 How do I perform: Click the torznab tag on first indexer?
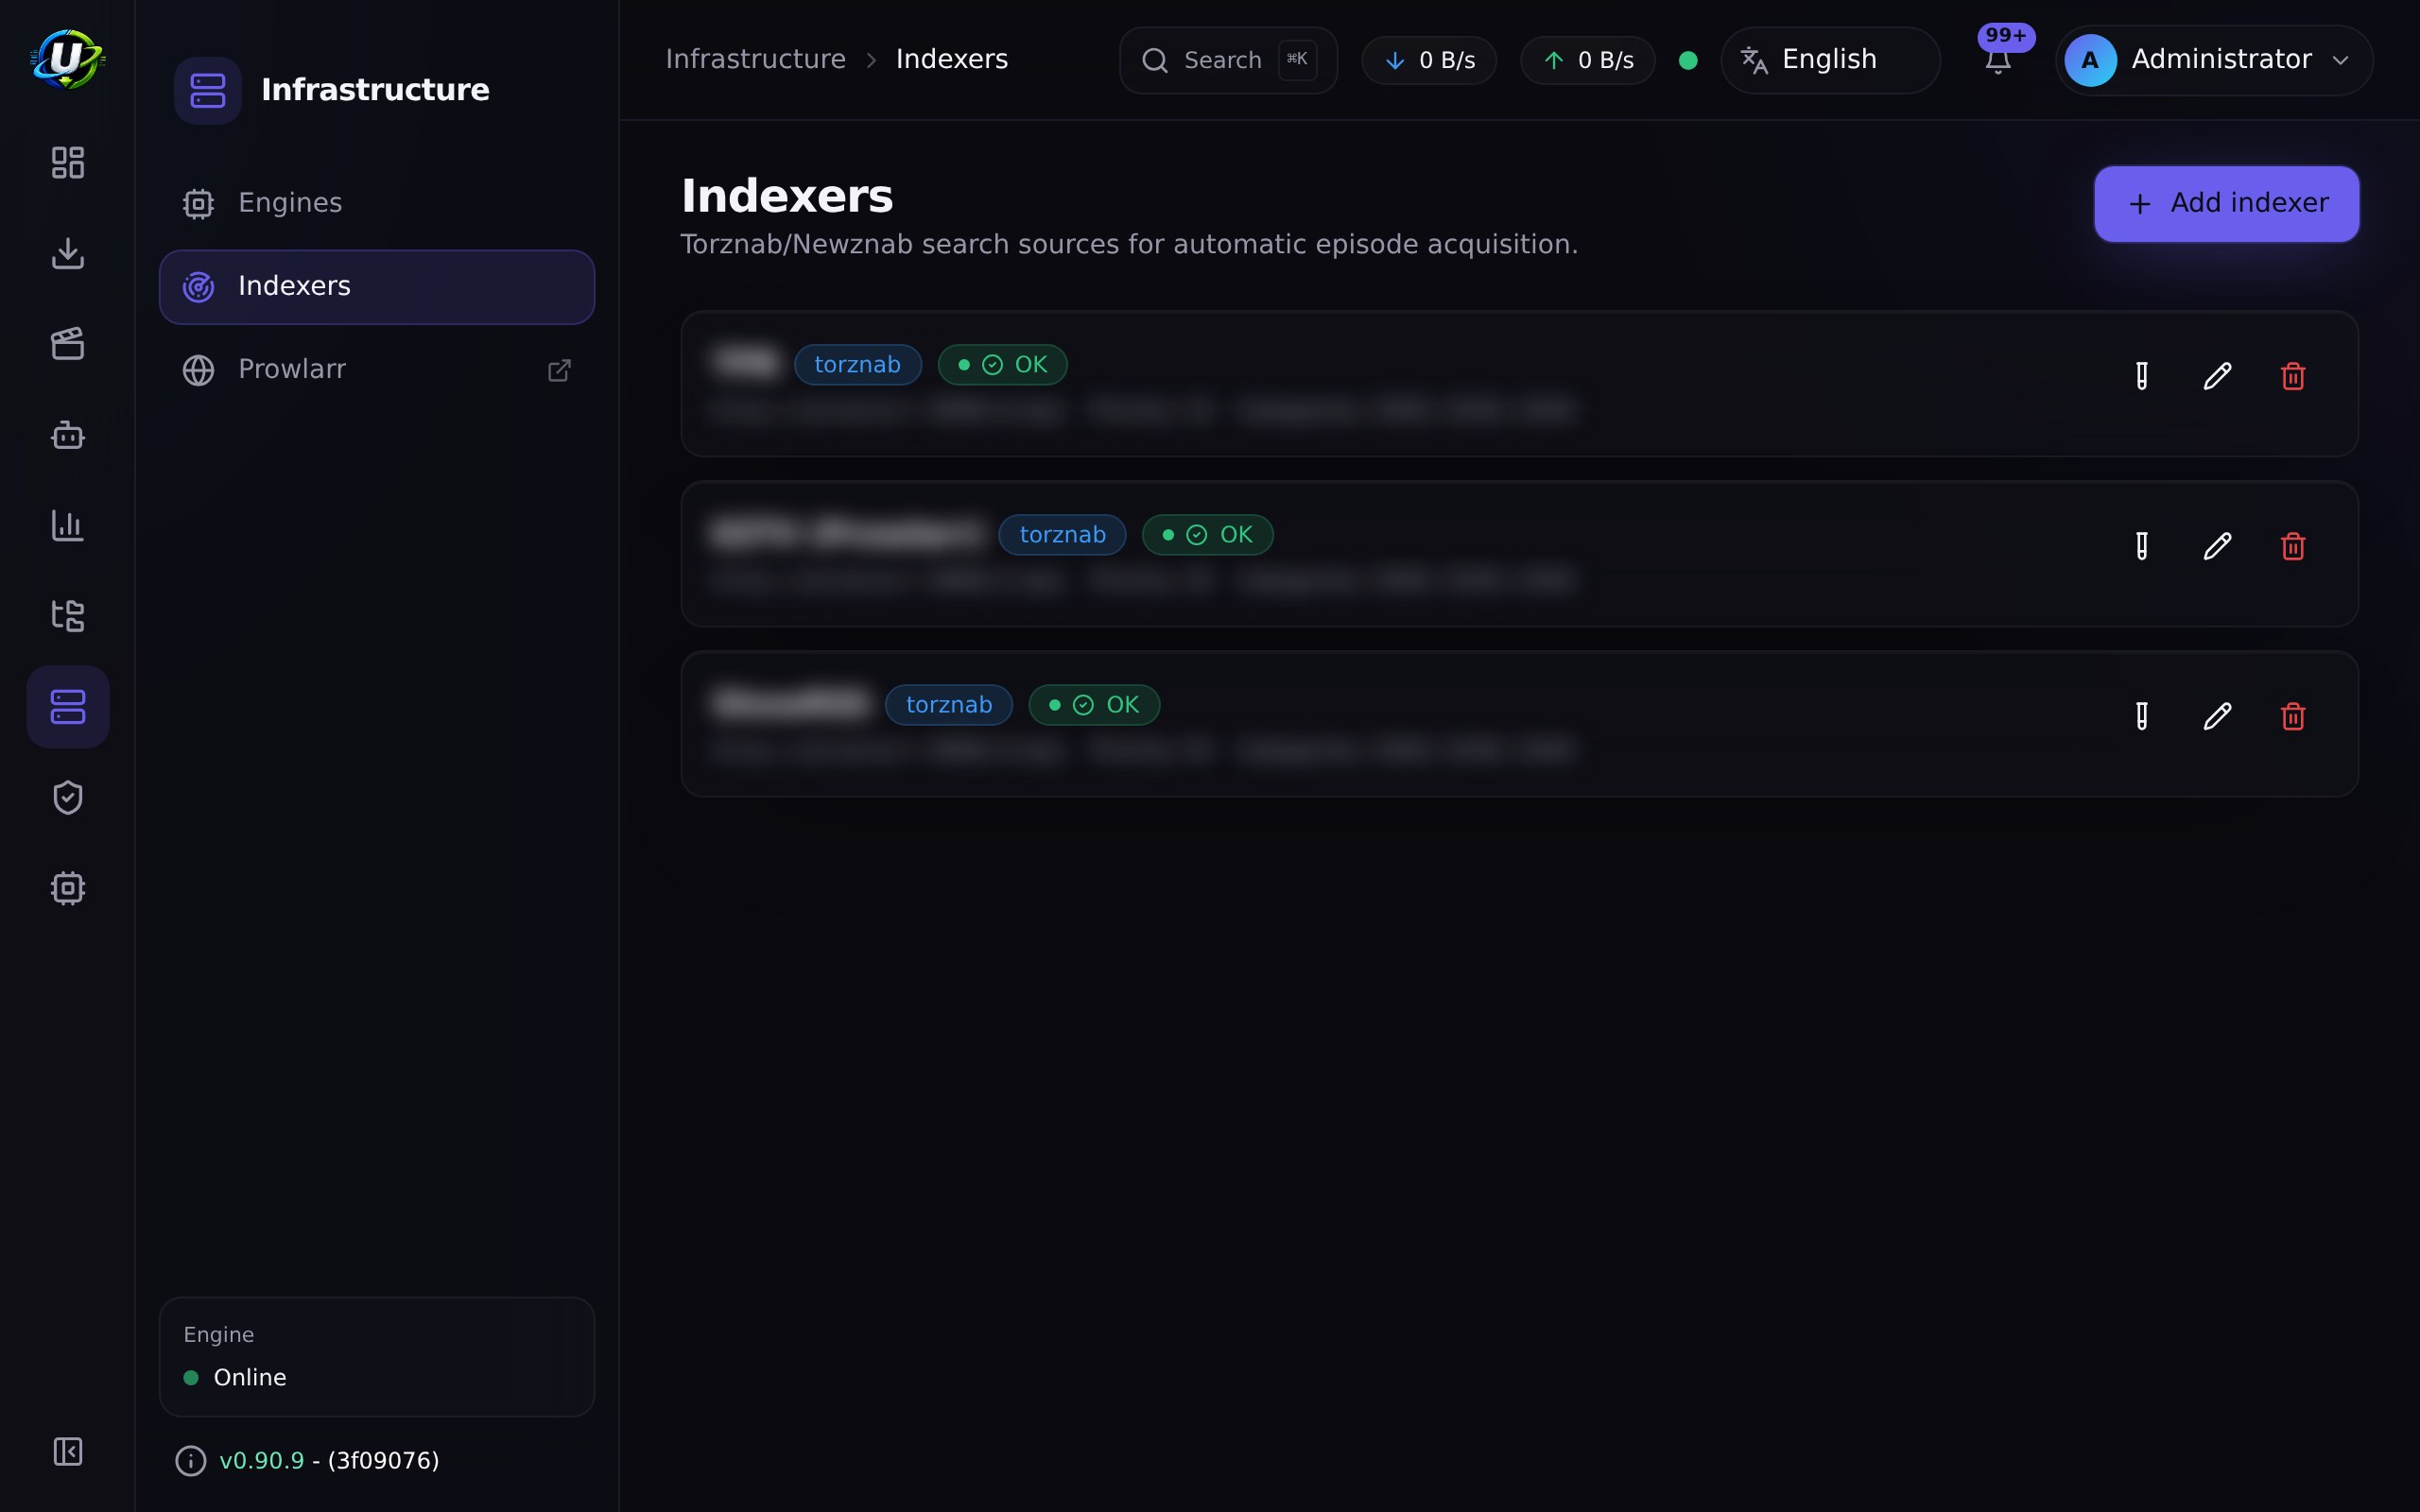[x=857, y=365]
